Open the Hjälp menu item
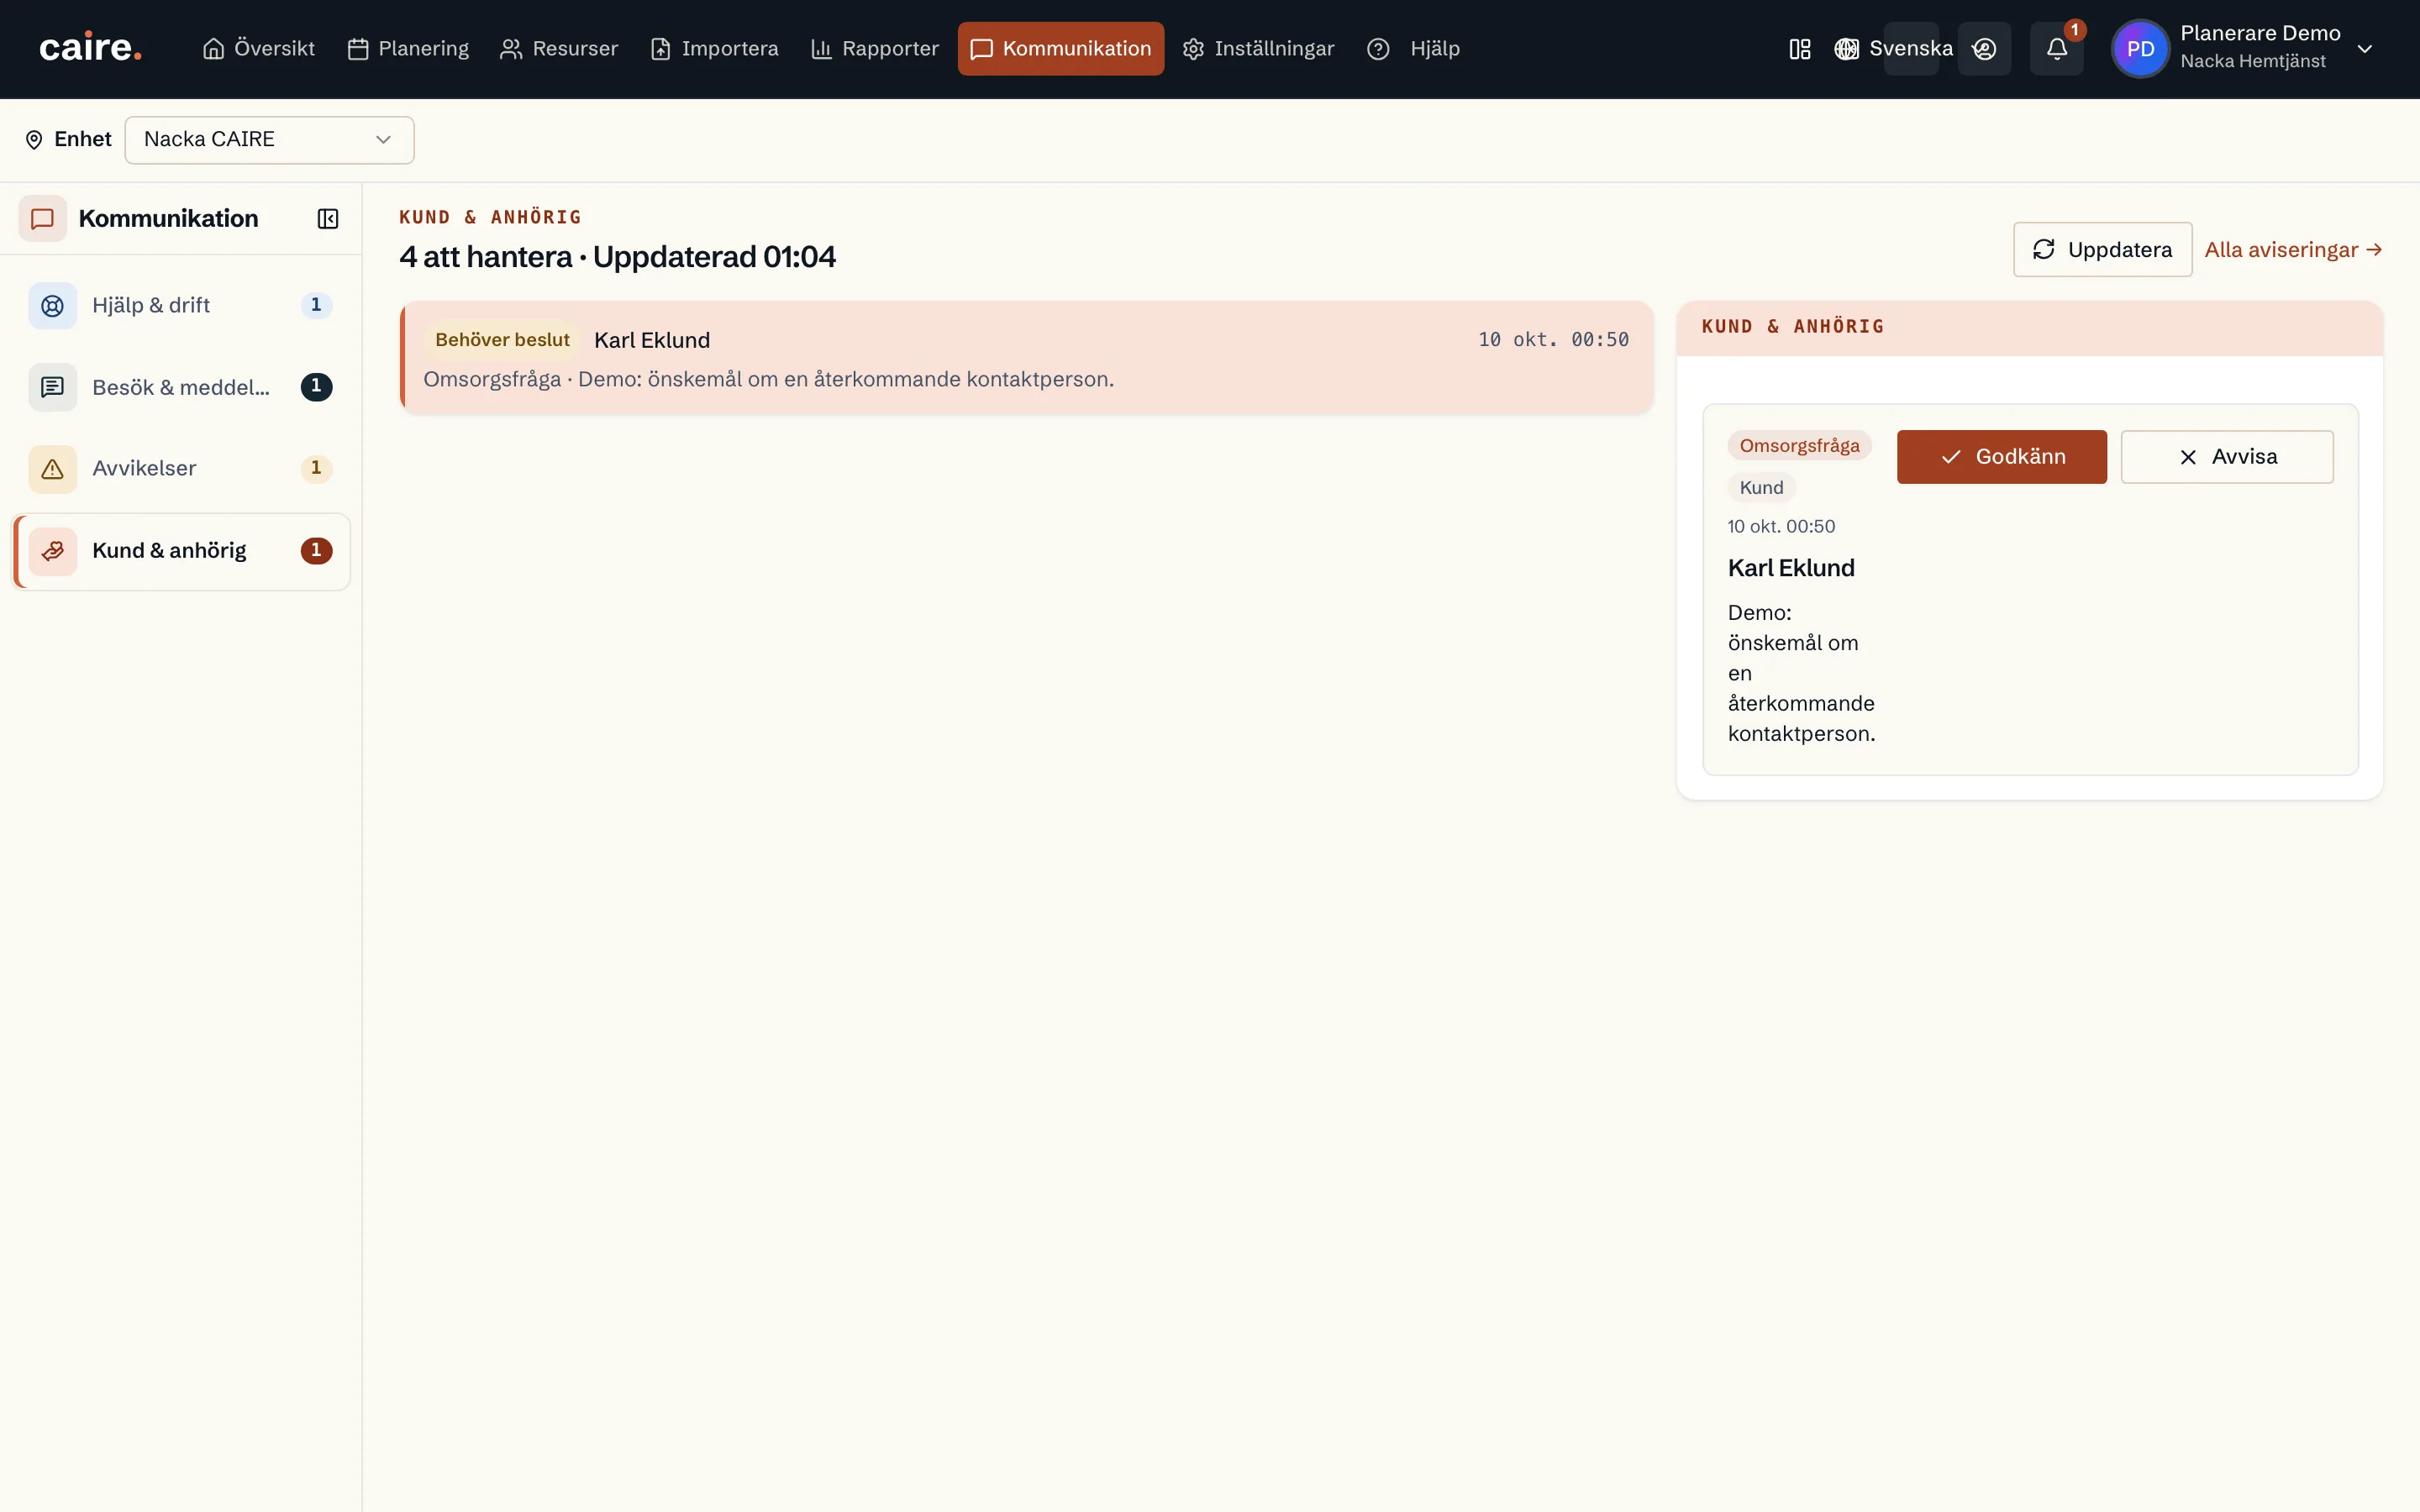2420x1512 pixels. pos(1413,48)
